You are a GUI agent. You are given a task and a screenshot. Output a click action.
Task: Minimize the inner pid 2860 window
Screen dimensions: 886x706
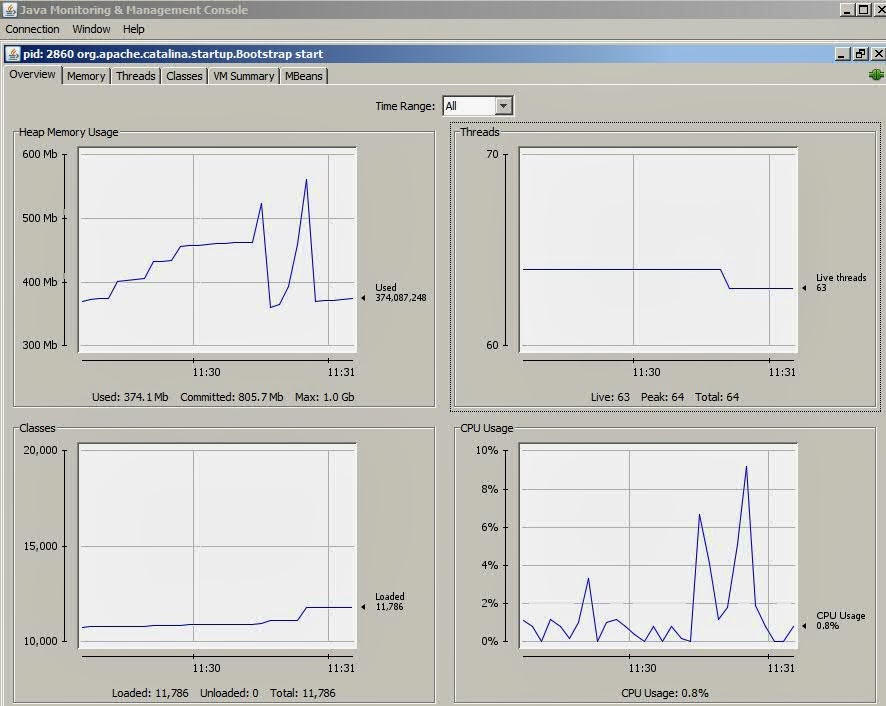(x=842, y=54)
